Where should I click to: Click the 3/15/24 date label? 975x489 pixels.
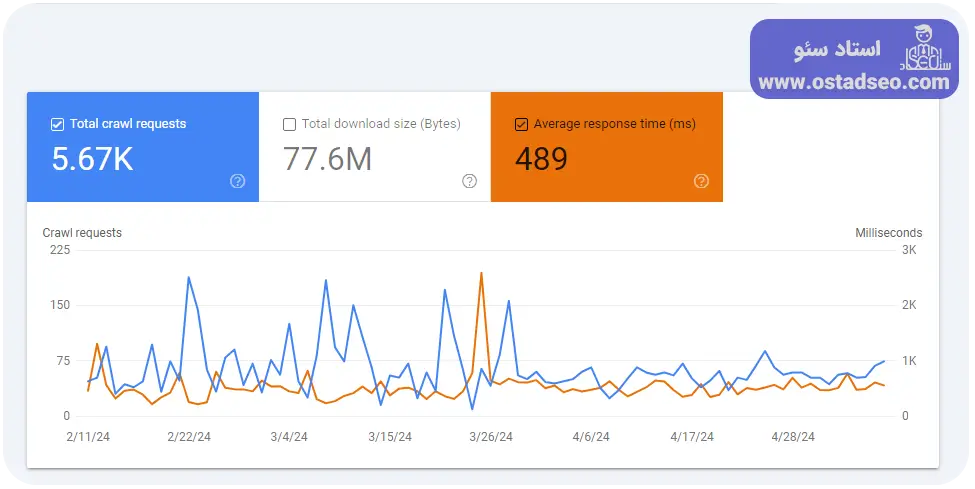[x=390, y=437]
